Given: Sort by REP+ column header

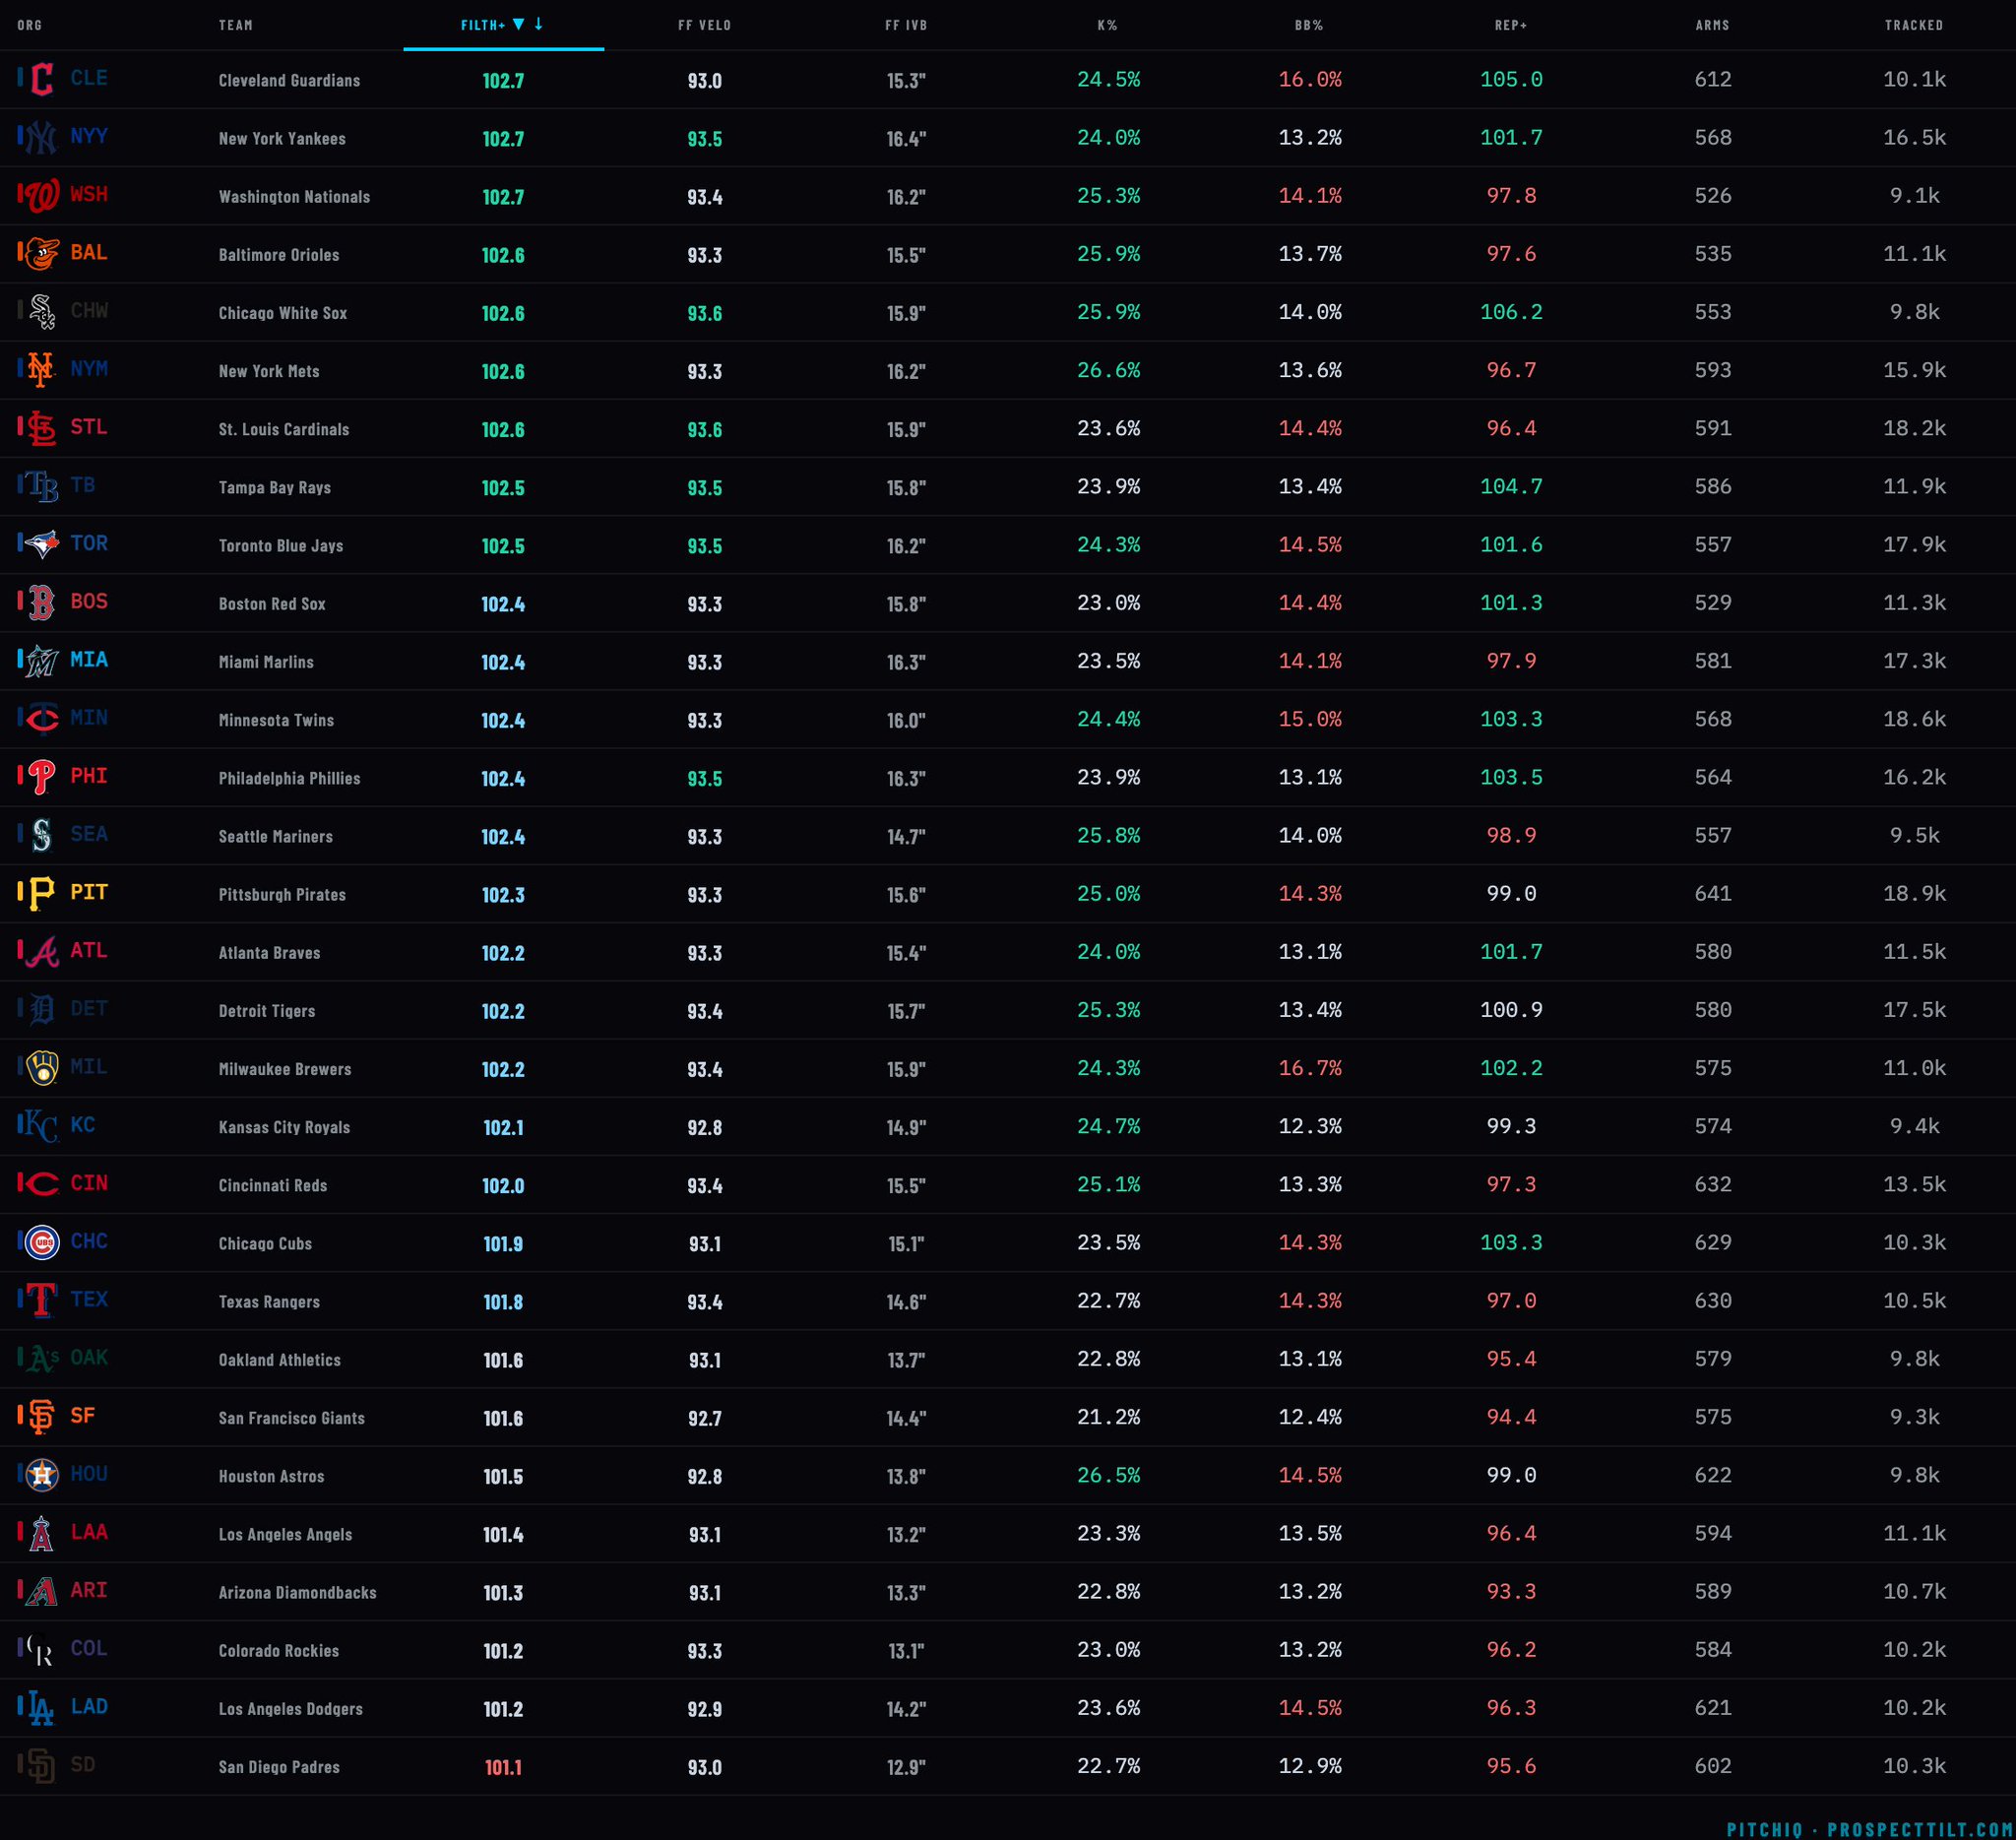Looking at the screenshot, I should click(1511, 25).
